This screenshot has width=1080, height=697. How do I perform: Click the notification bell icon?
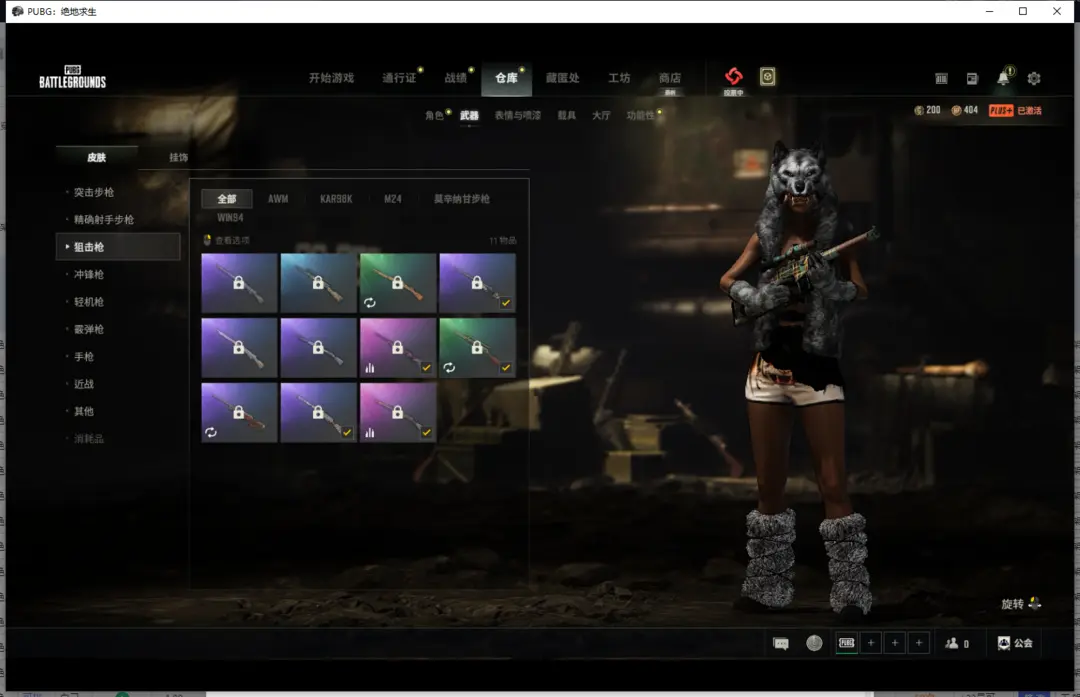(1003, 78)
